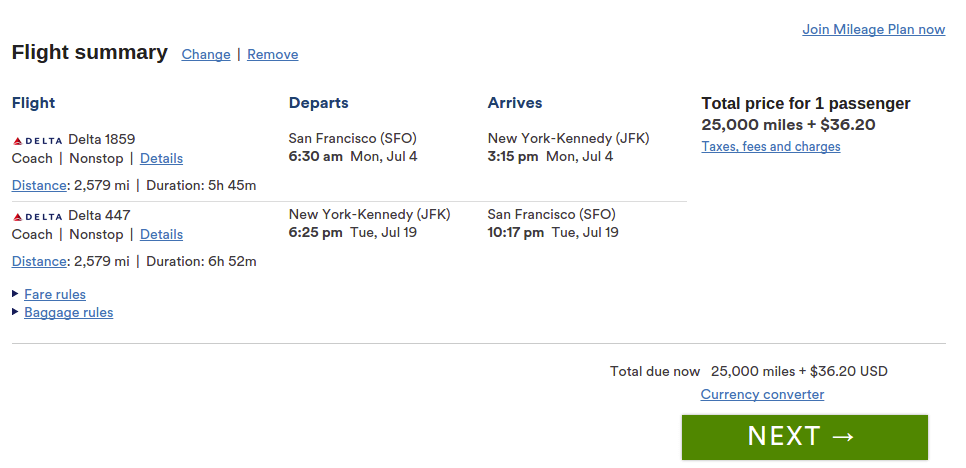View Details for Delta 1859 flight
966x468 pixels.
pos(161,158)
